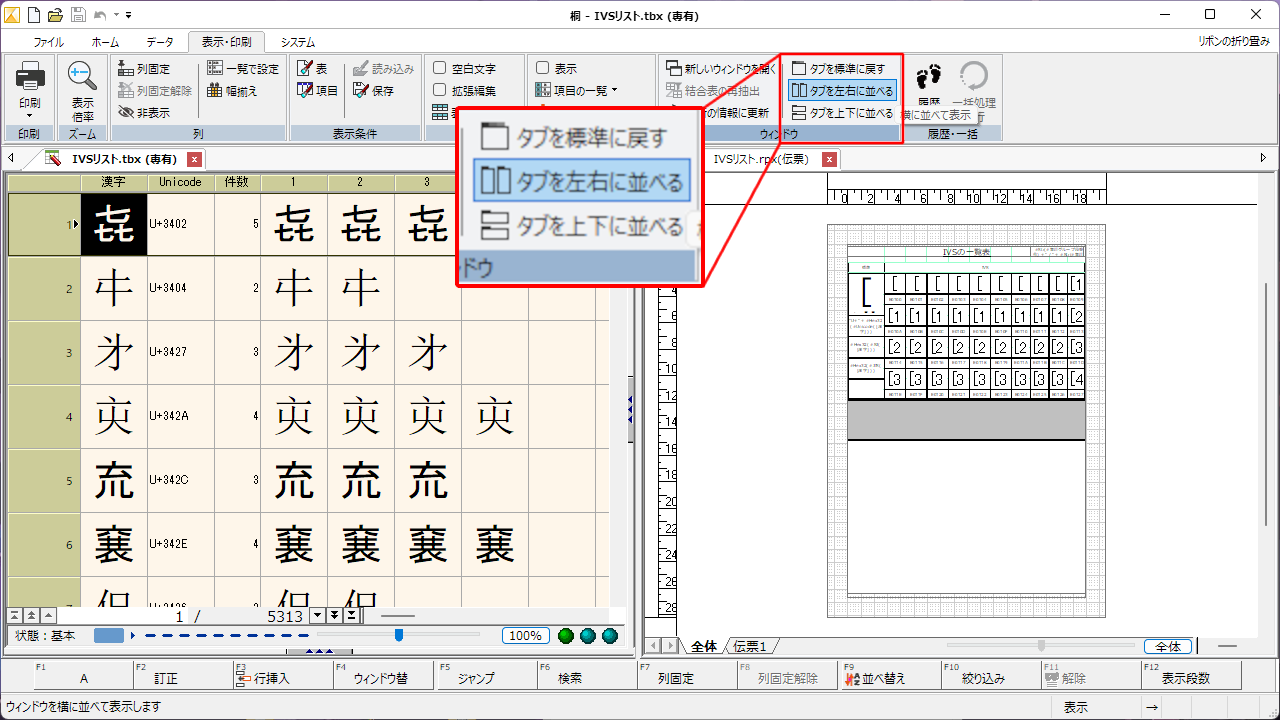Click the 列固定 column freeze icon
This screenshot has height=720, width=1280.
(x=126, y=69)
